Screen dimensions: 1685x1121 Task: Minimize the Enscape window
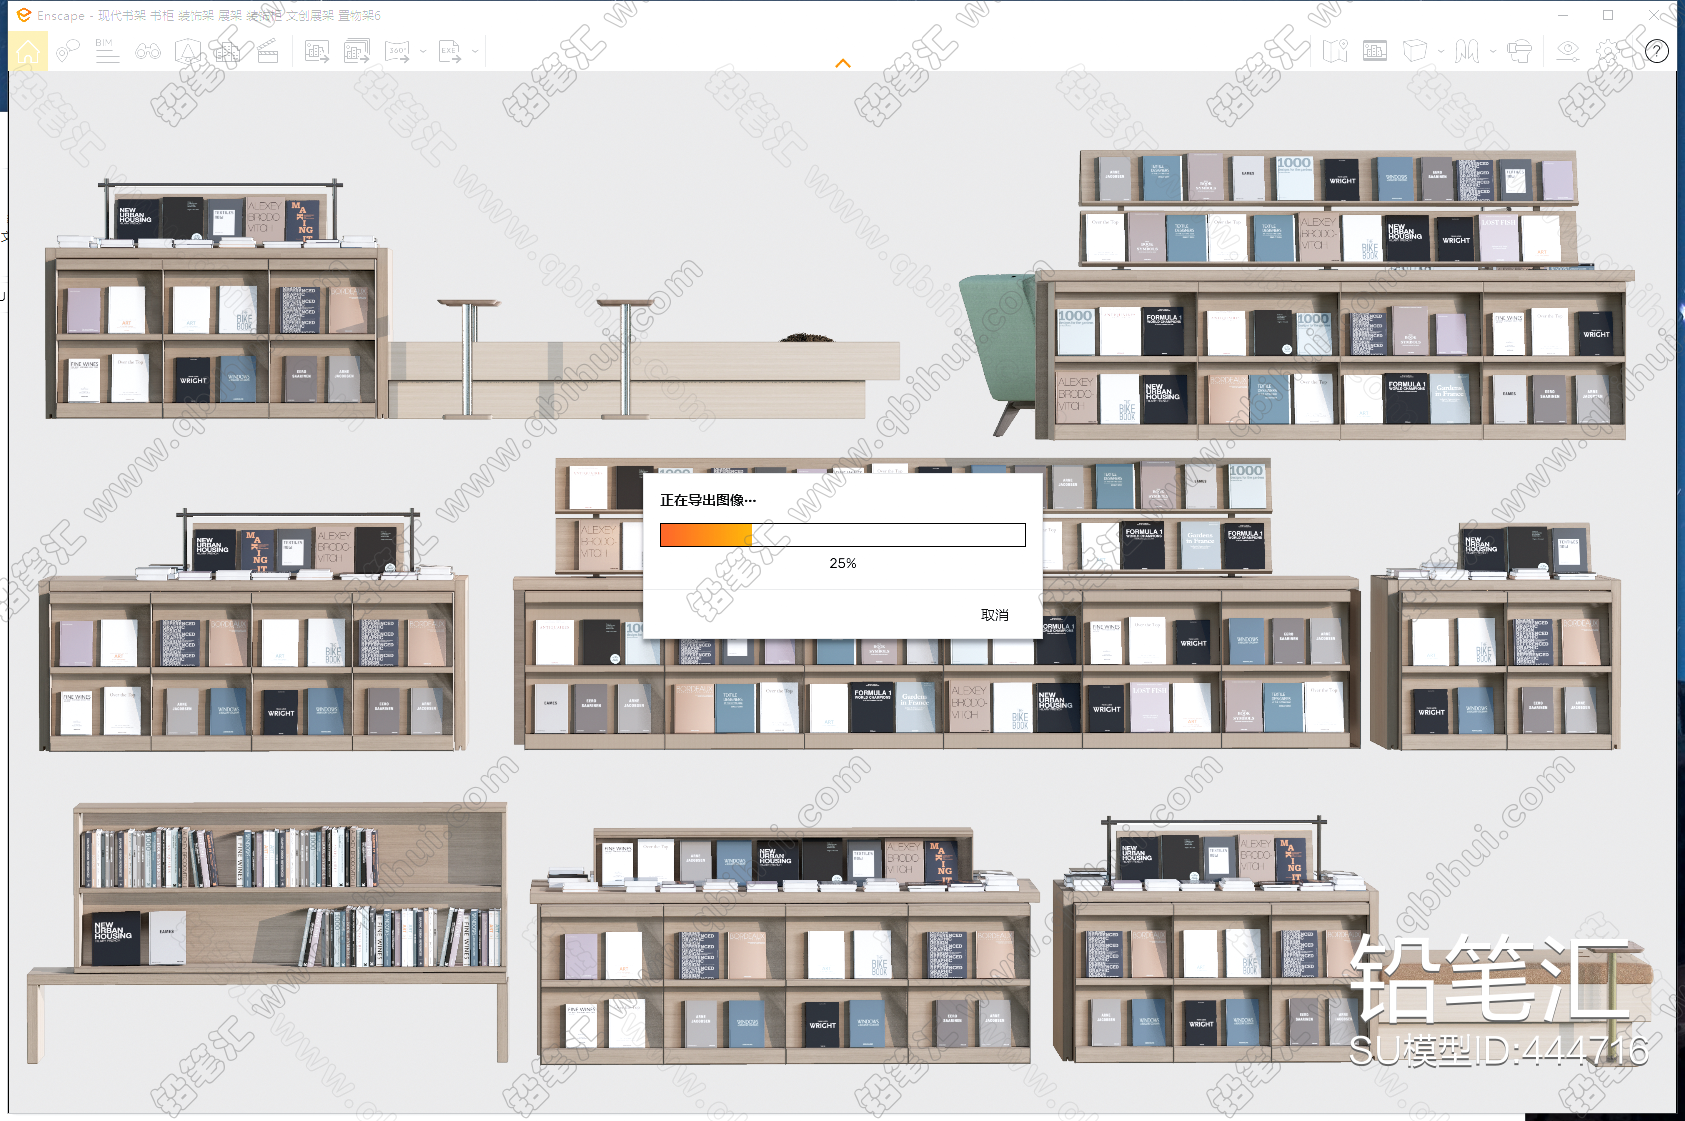pos(1563,15)
